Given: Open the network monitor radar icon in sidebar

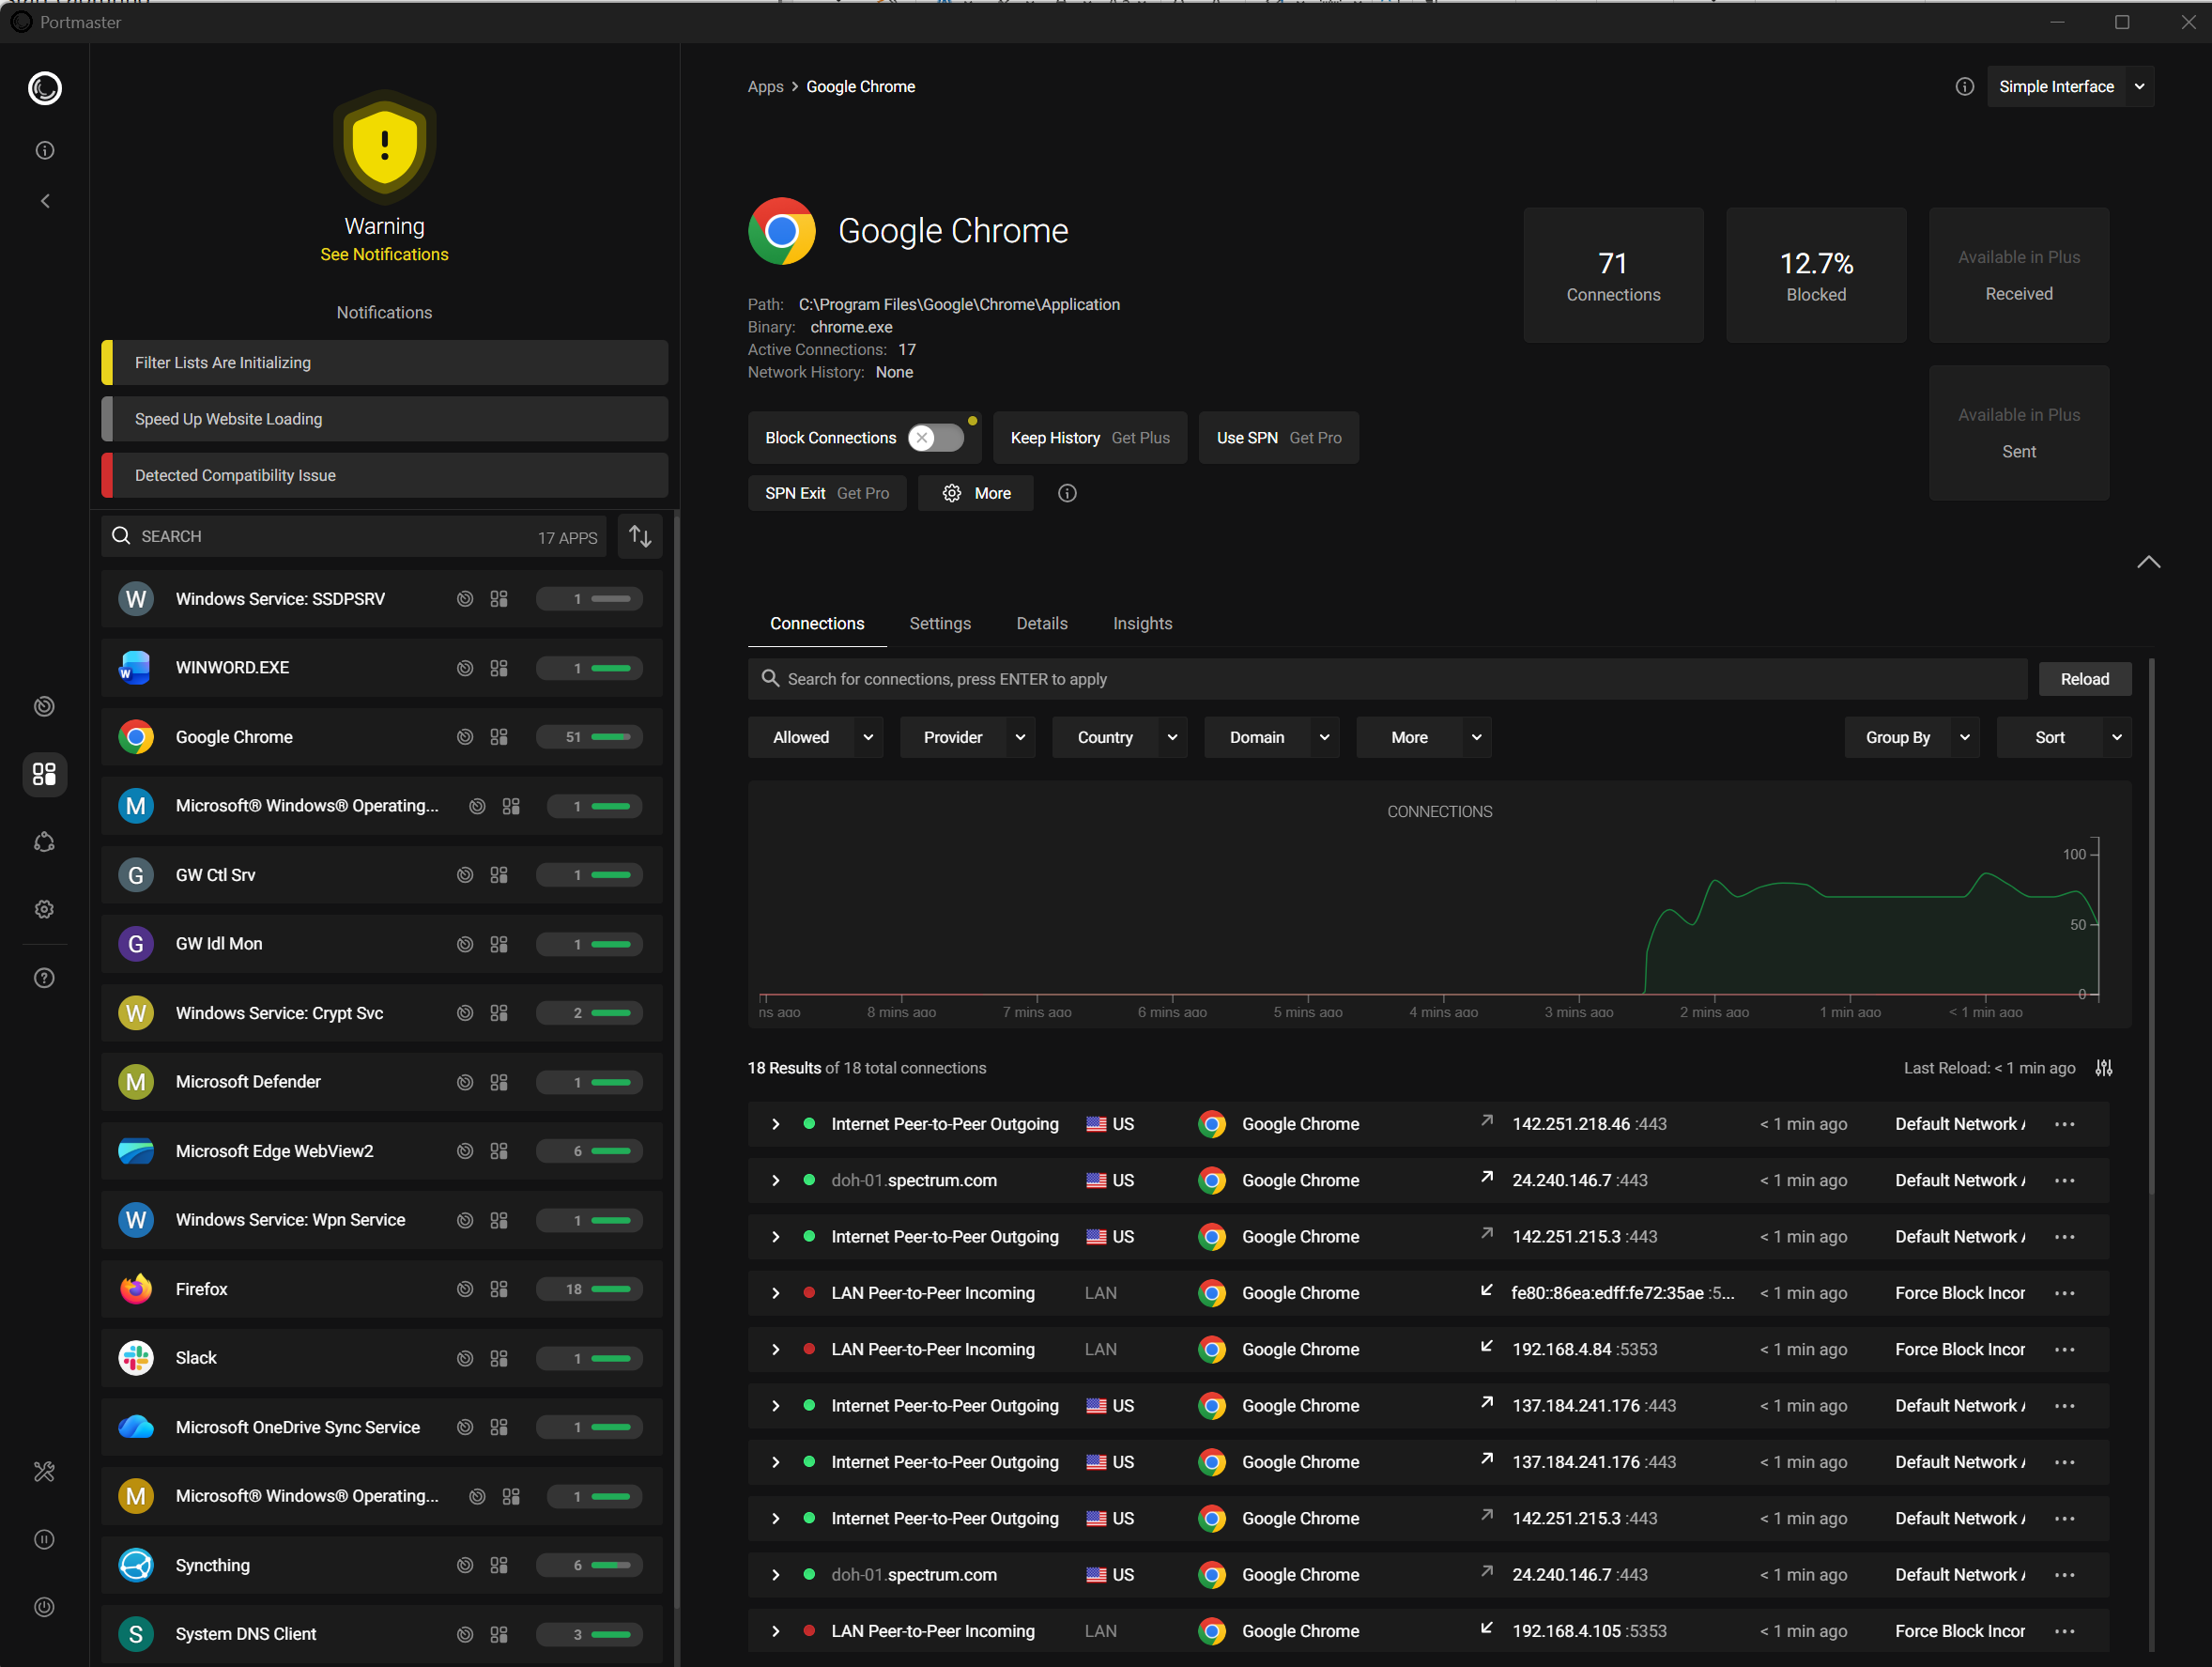Looking at the screenshot, I should pos(44,706).
